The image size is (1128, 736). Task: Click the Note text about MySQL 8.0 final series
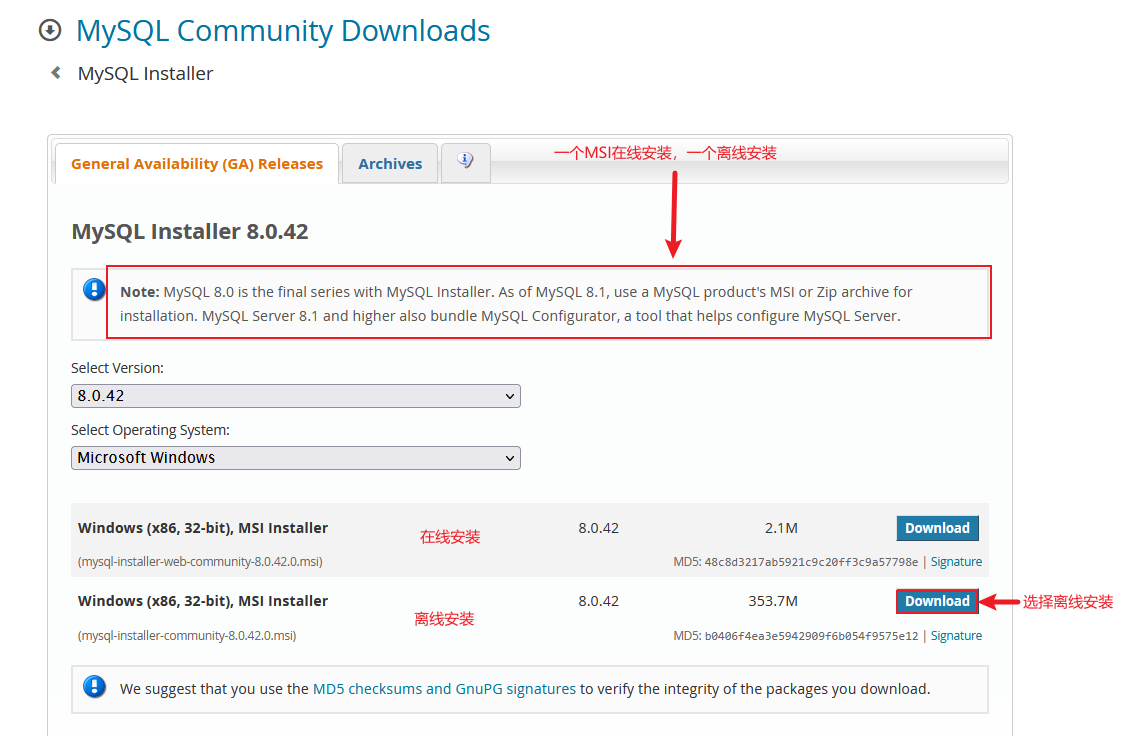tap(516, 304)
